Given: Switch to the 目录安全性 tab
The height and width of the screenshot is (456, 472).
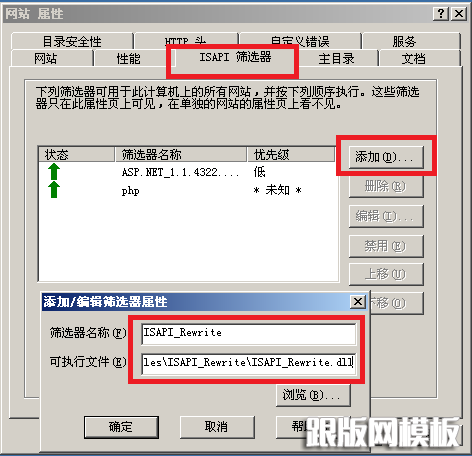Looking at the screenshot, I should coord(72,41).
